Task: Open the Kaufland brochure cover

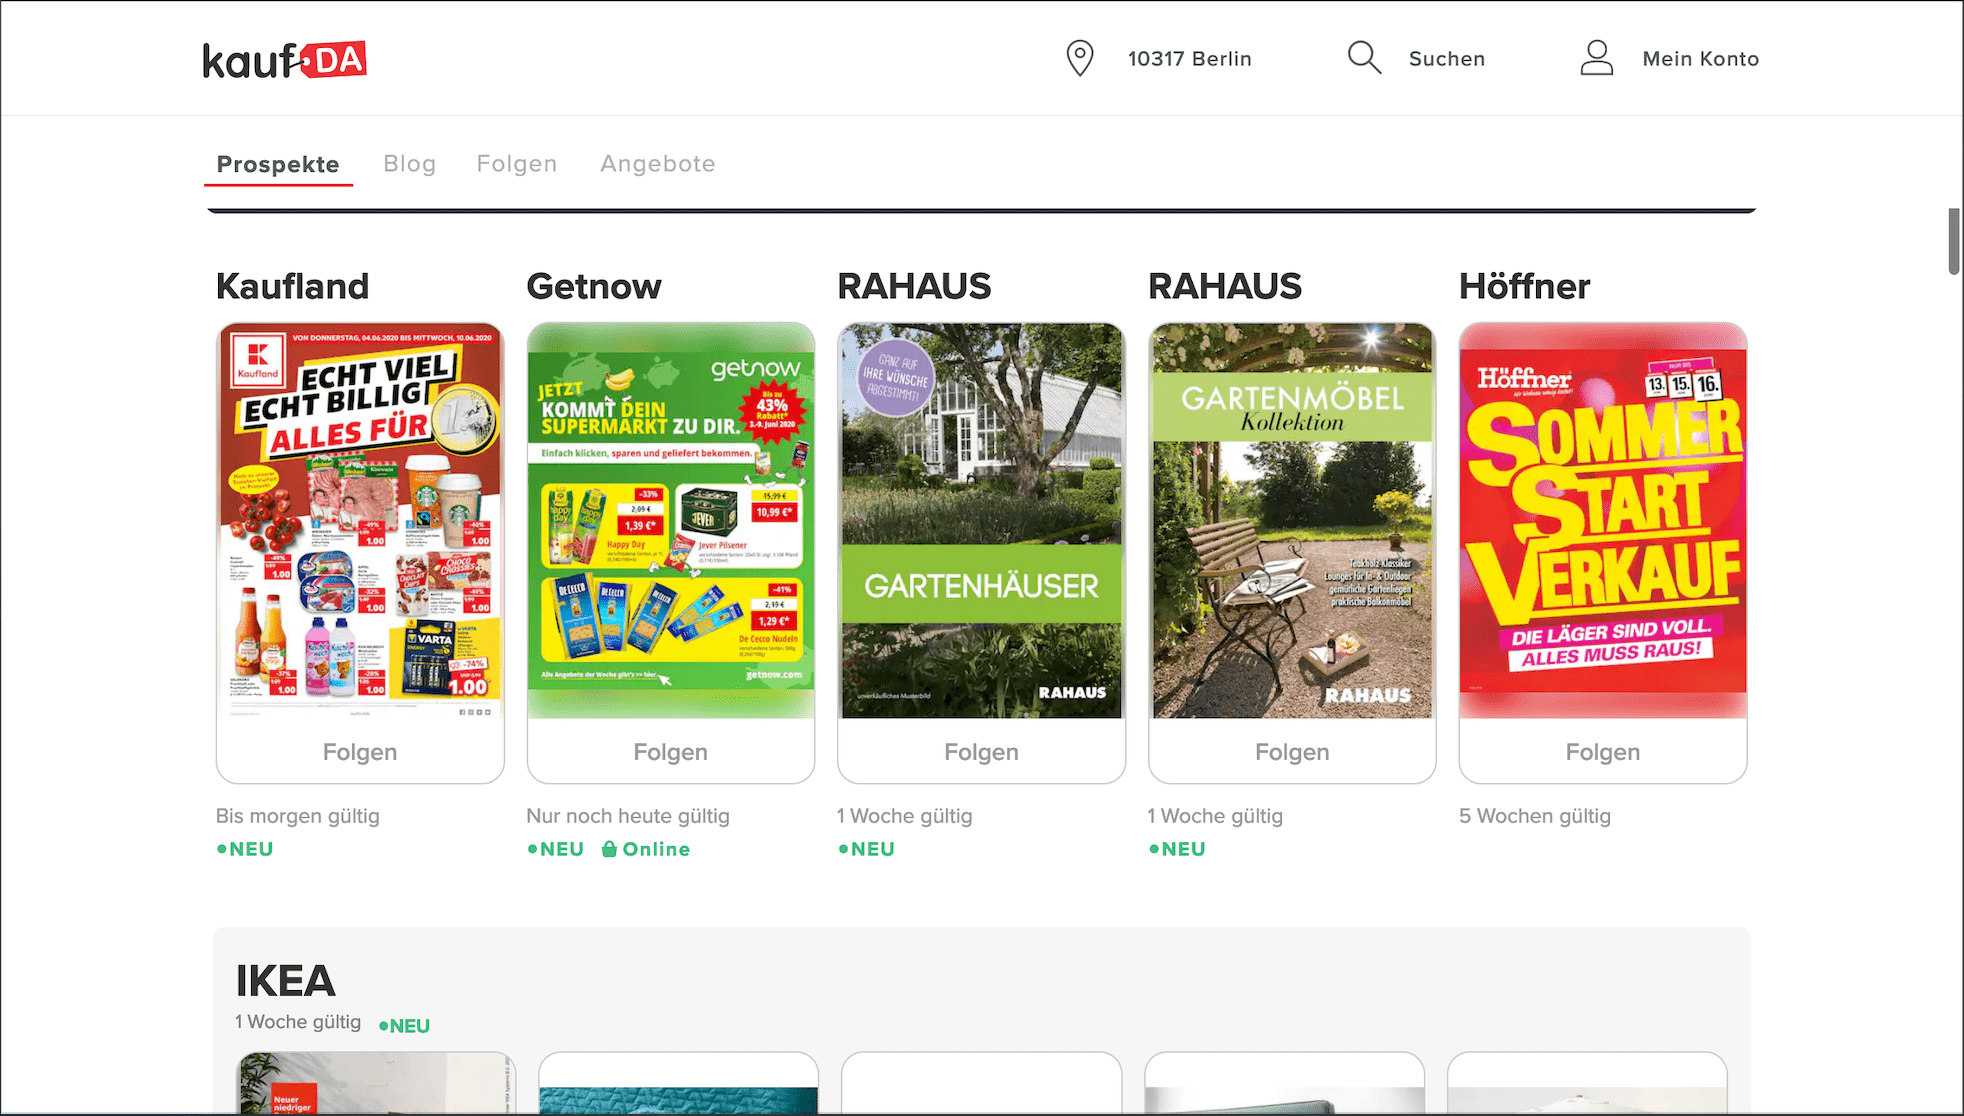Action: (x=360, y=520)
